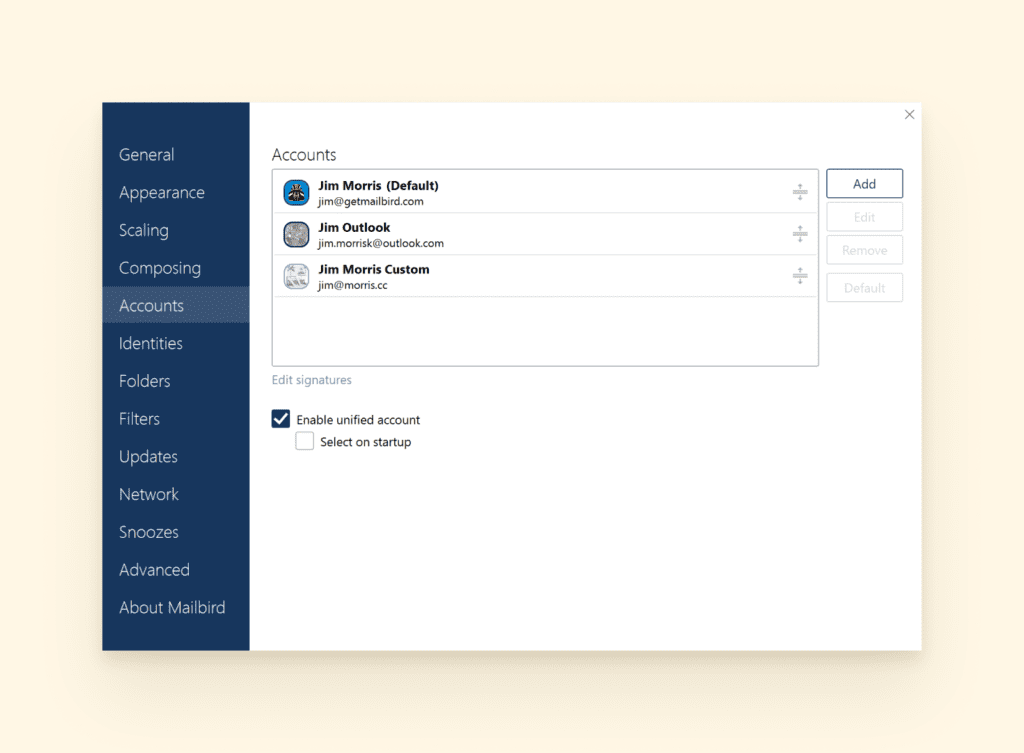Select the account name Jim Morris (Default)
This screenshot has width=1024, height=753.
378,185
